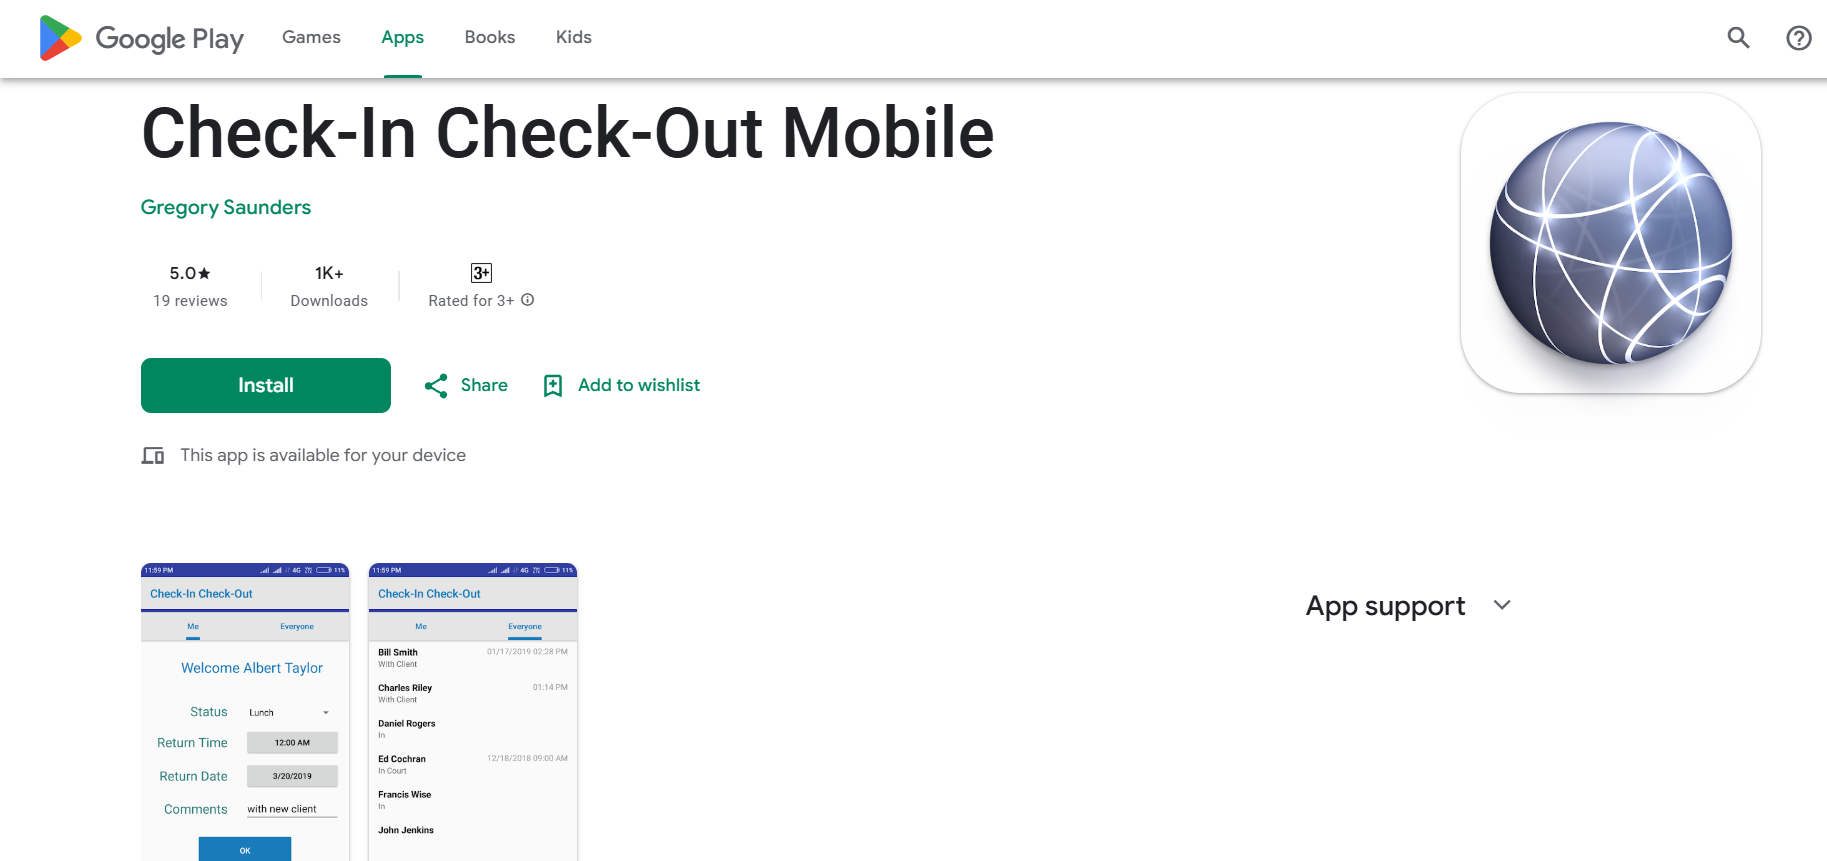Click the globe app icon image

[1611, 243]
